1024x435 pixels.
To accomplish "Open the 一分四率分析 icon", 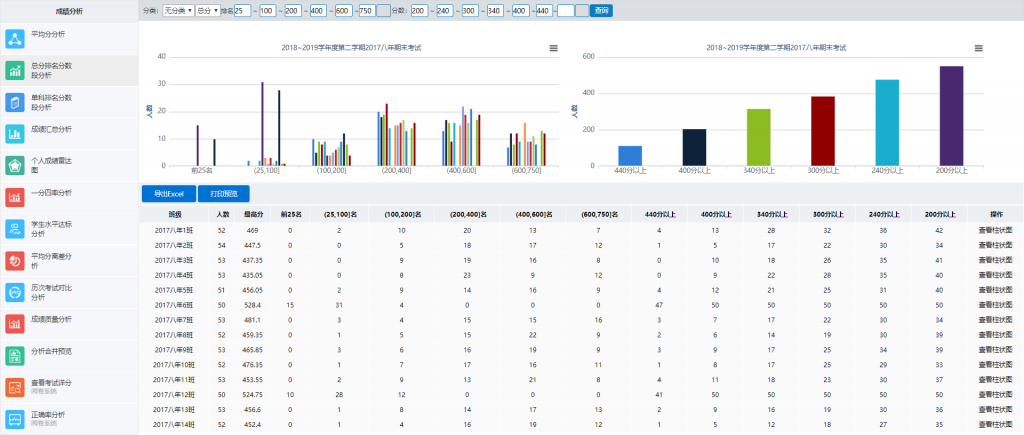I will pyautogui.click(x=15, y=197).
